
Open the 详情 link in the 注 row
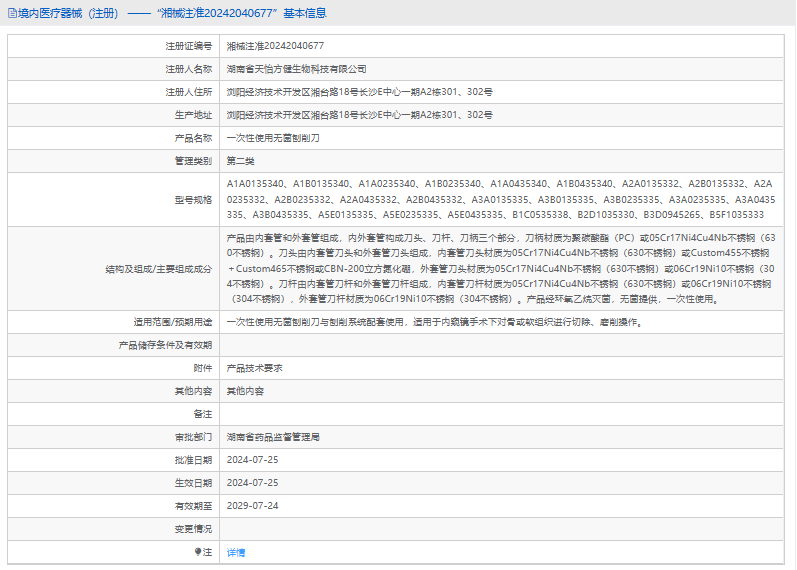tap(236, 552)
